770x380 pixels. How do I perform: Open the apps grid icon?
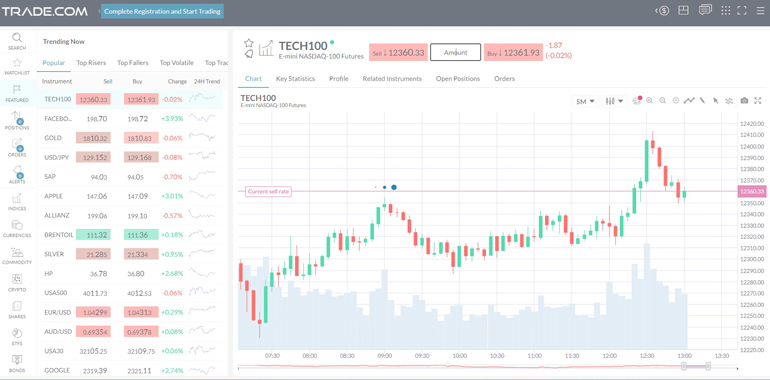pyautogui.click(x=726, y=10)
